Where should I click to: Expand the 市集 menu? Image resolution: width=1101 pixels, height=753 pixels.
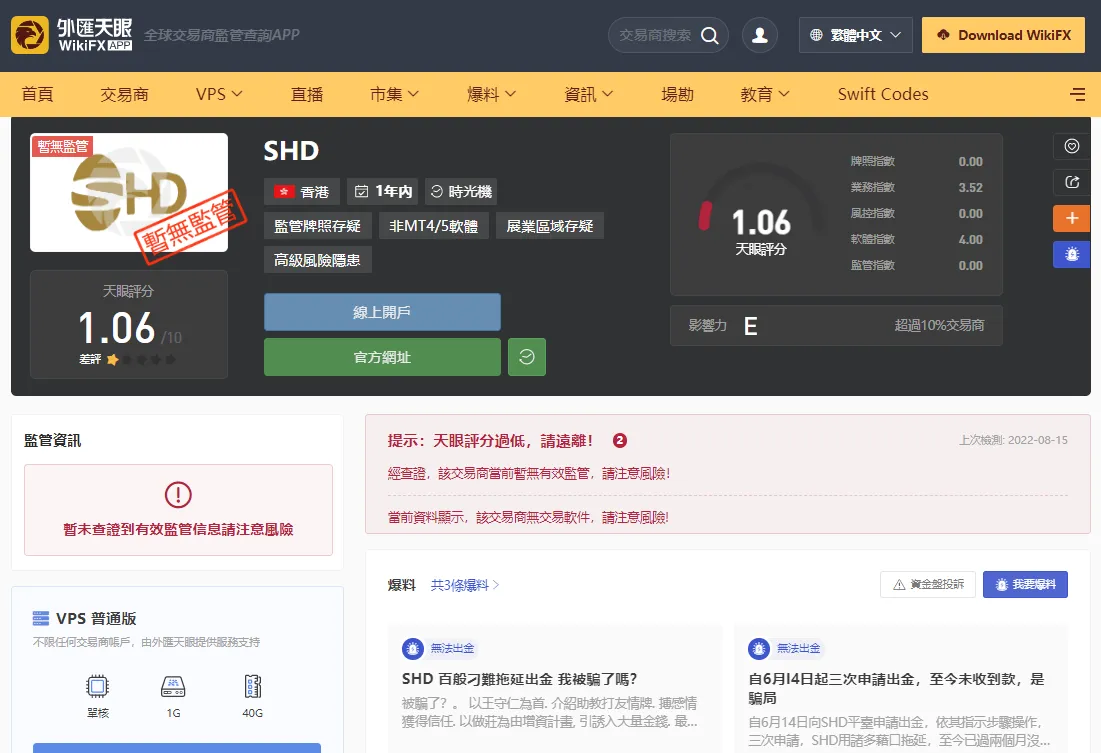pos(394,94)
